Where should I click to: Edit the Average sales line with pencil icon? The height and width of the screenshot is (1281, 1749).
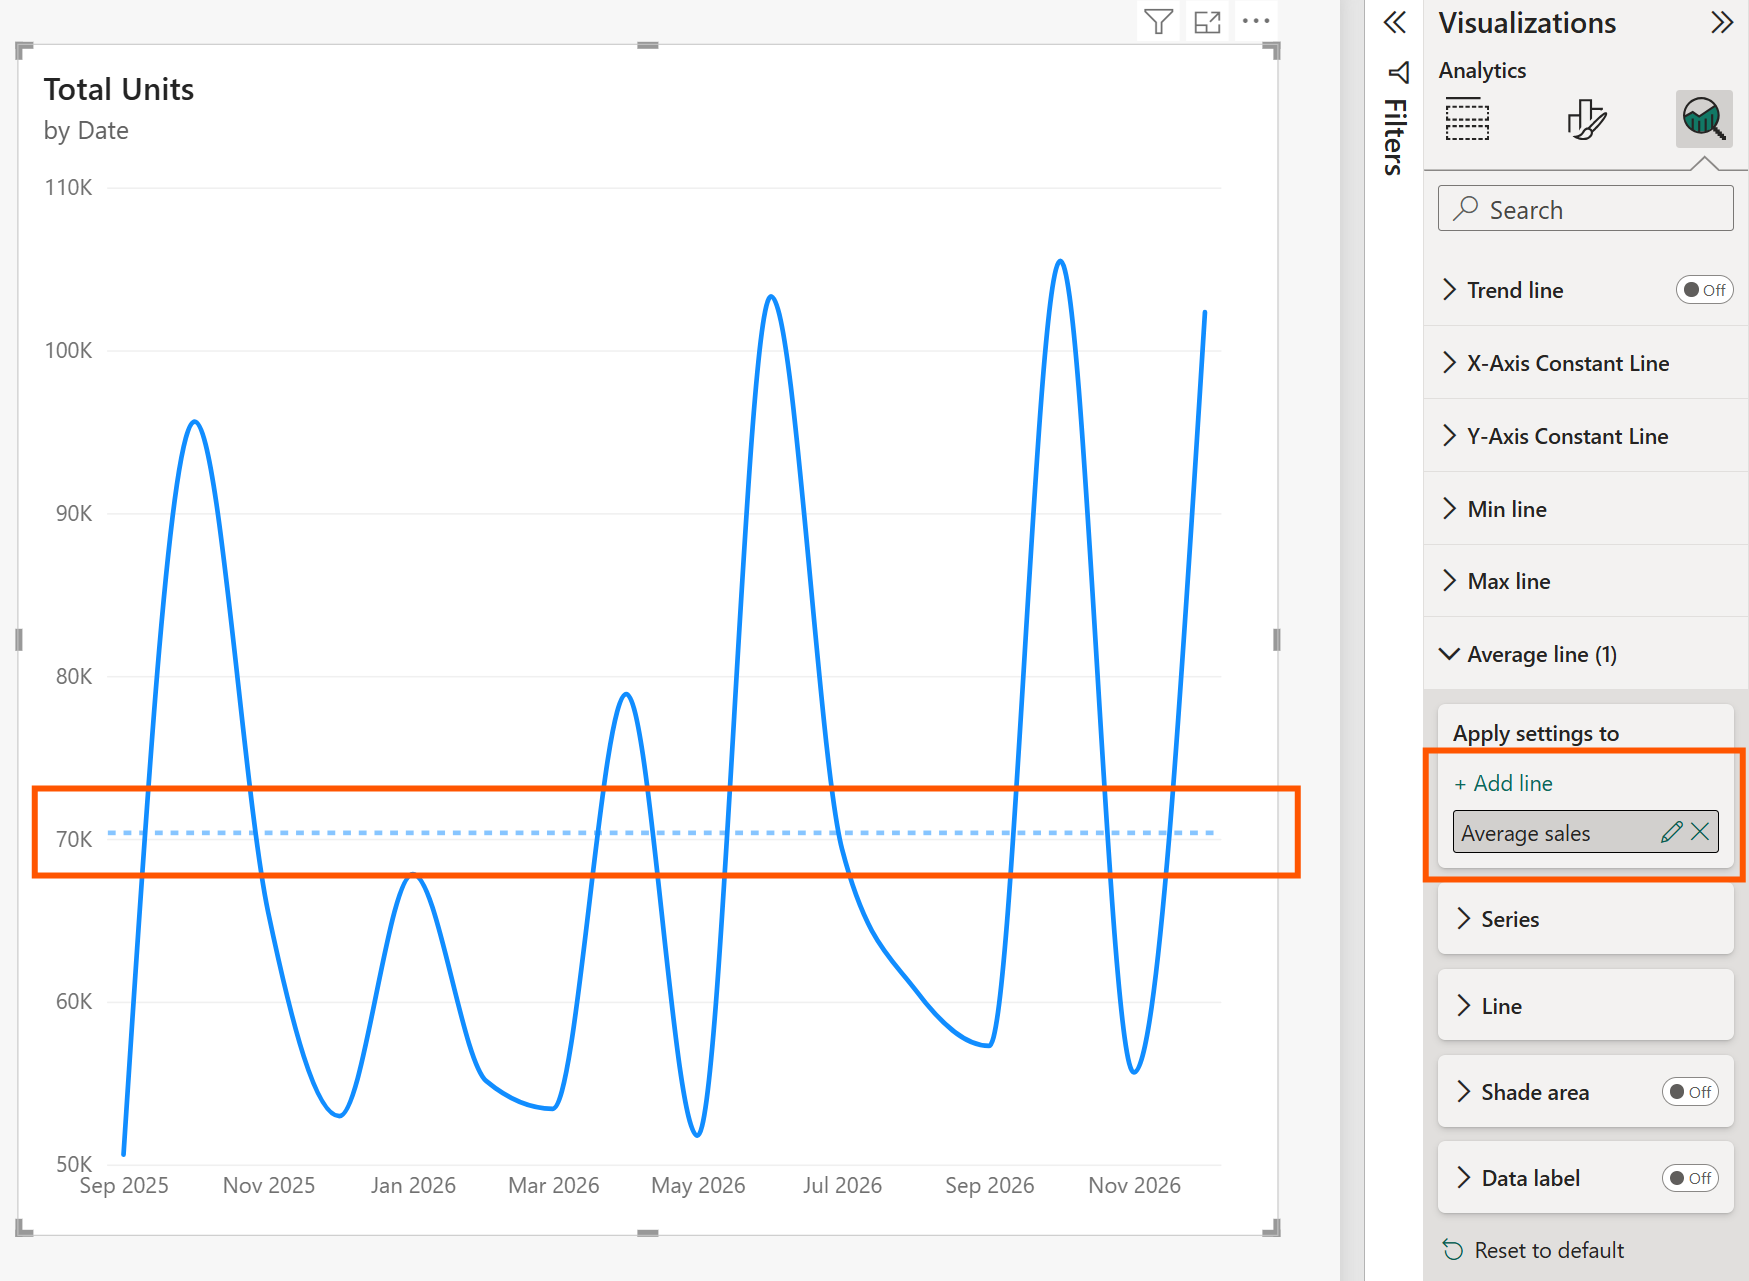1672,831
